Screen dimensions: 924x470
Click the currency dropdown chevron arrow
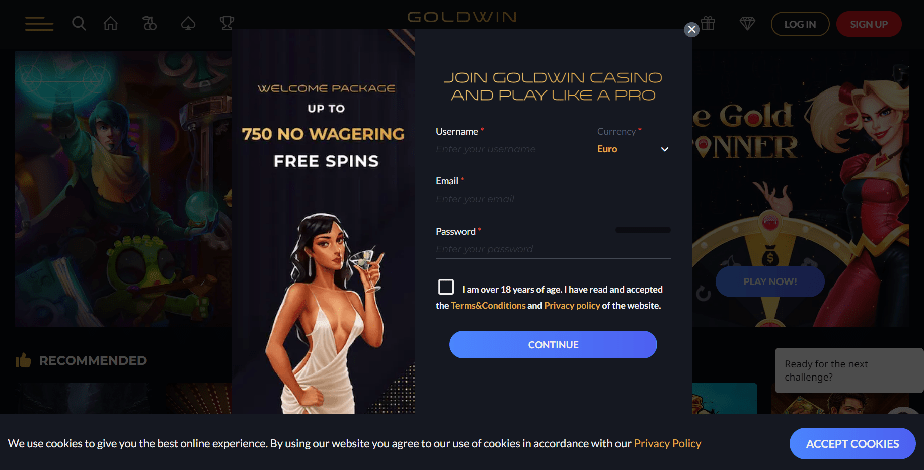pos(665,149)
